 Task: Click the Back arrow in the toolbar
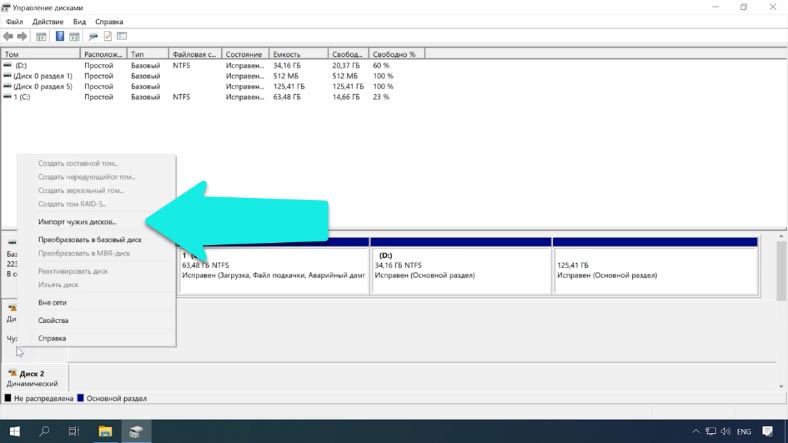pyautogui.click(x=8, y=36)
